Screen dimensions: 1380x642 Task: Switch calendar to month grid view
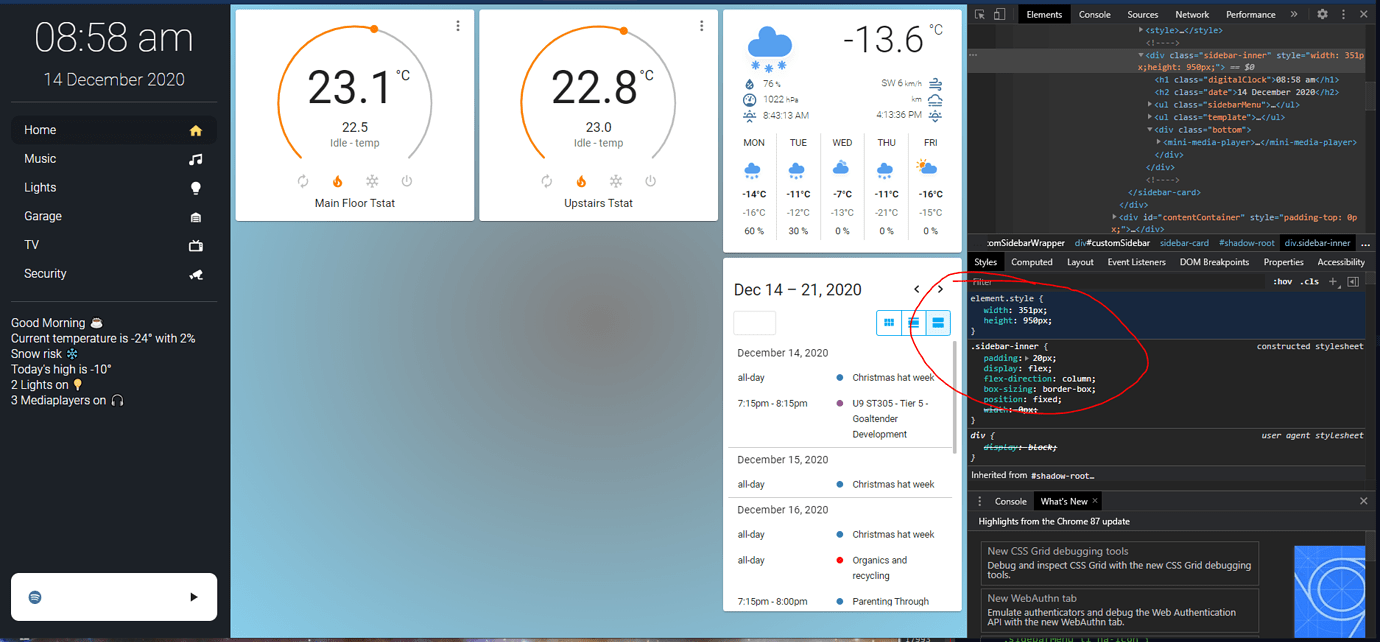(x=888, y=323)
